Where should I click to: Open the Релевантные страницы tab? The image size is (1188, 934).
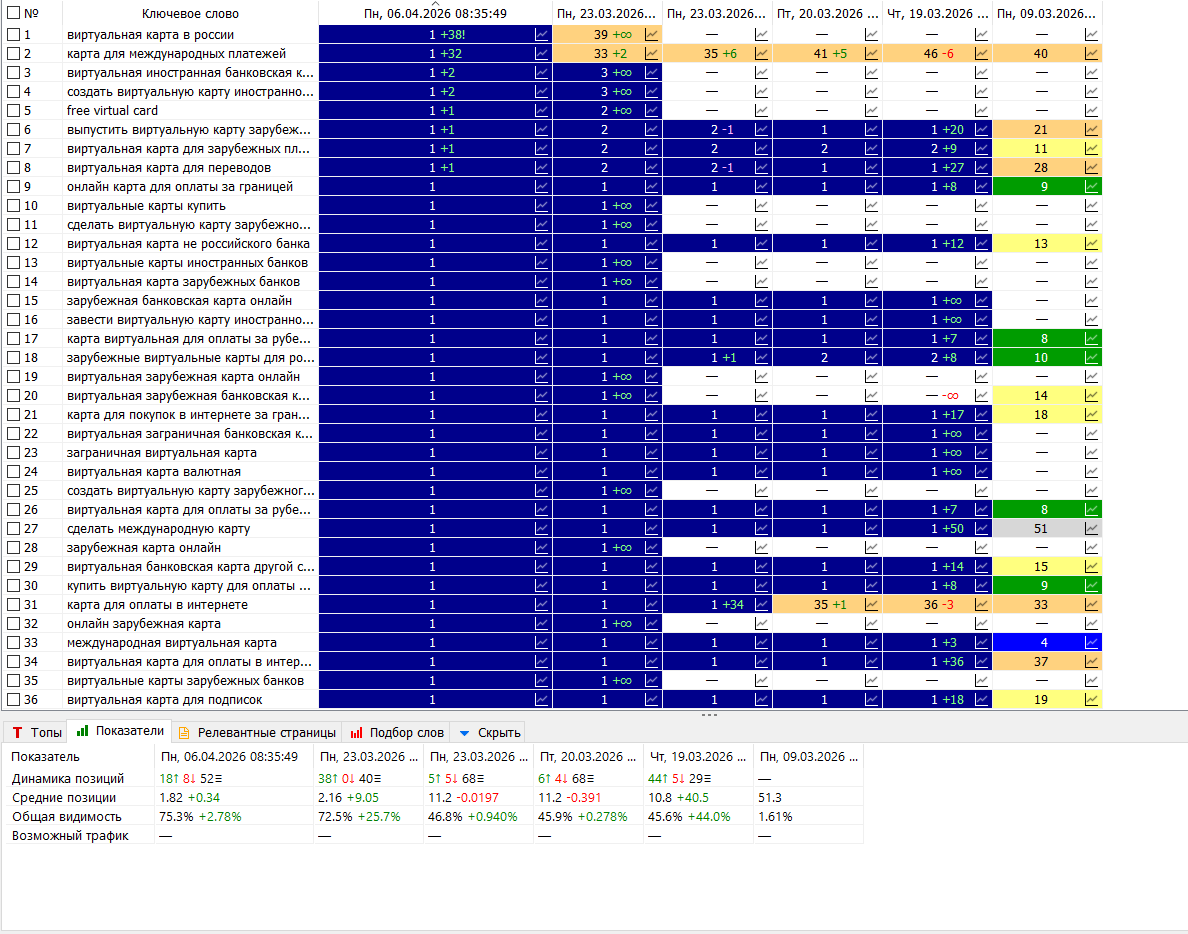click(x=258, y=733)
